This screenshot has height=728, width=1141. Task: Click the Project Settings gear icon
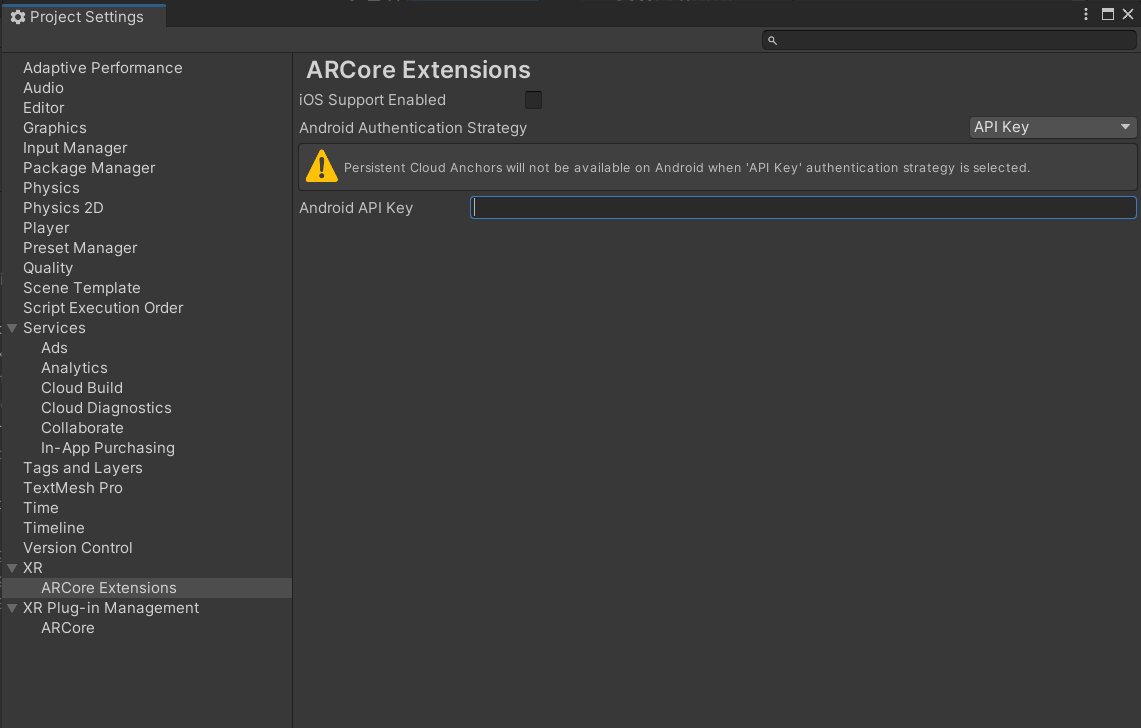[18, 17]
